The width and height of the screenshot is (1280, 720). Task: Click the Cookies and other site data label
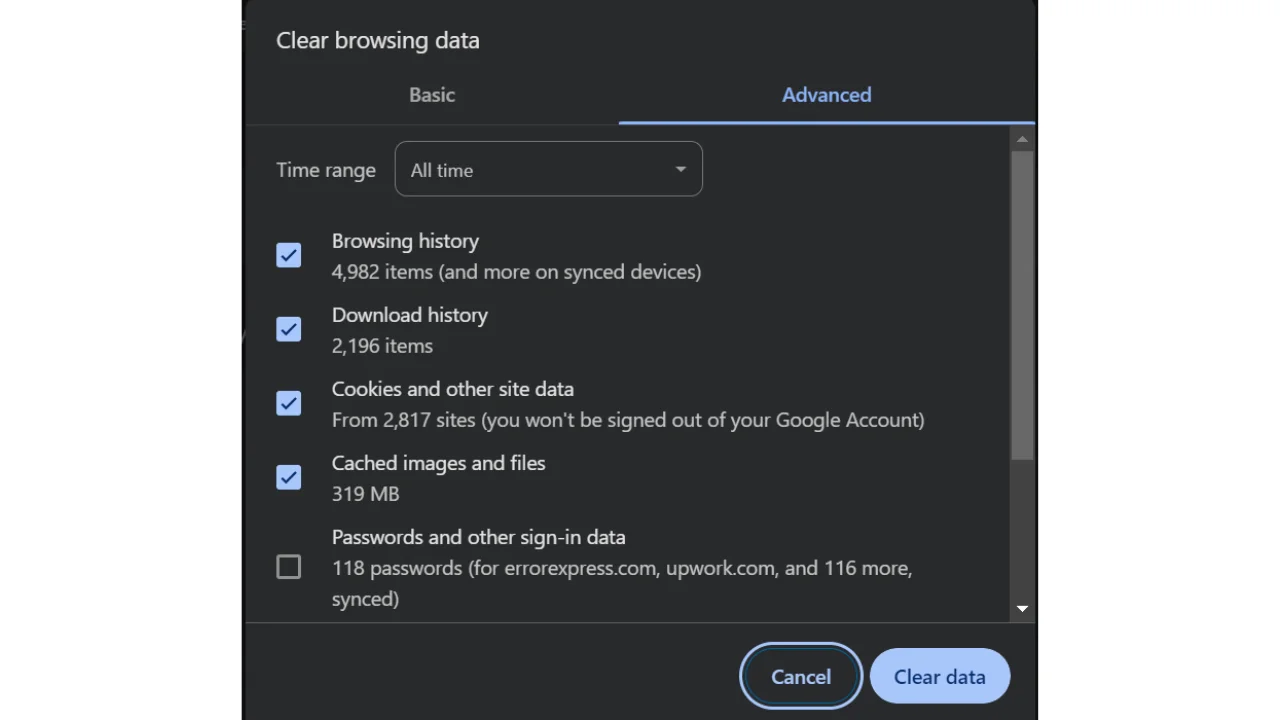pyautogui.click(x=452, y=389)
